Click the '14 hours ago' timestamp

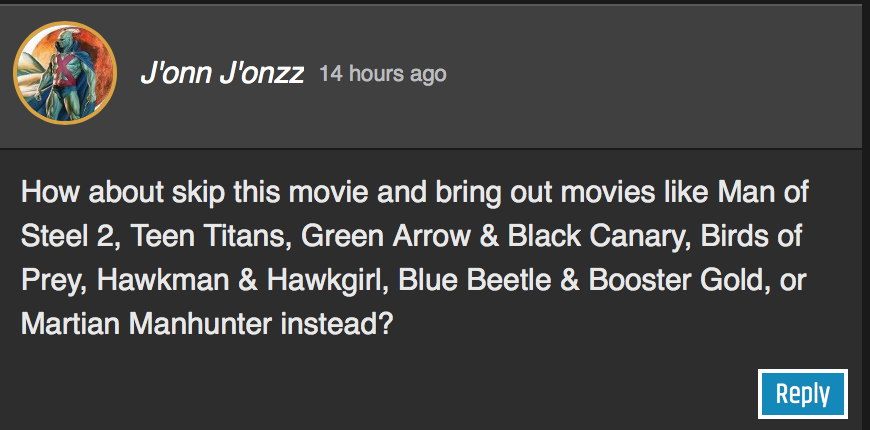click(383, 74)
